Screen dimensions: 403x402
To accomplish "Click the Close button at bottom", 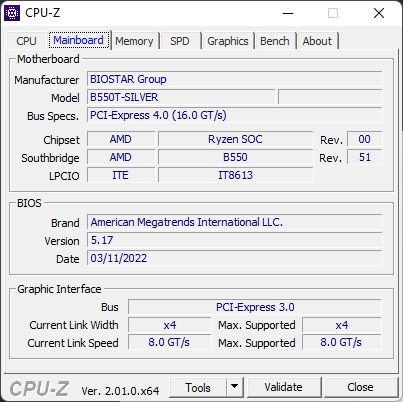I will coord(360,387).
